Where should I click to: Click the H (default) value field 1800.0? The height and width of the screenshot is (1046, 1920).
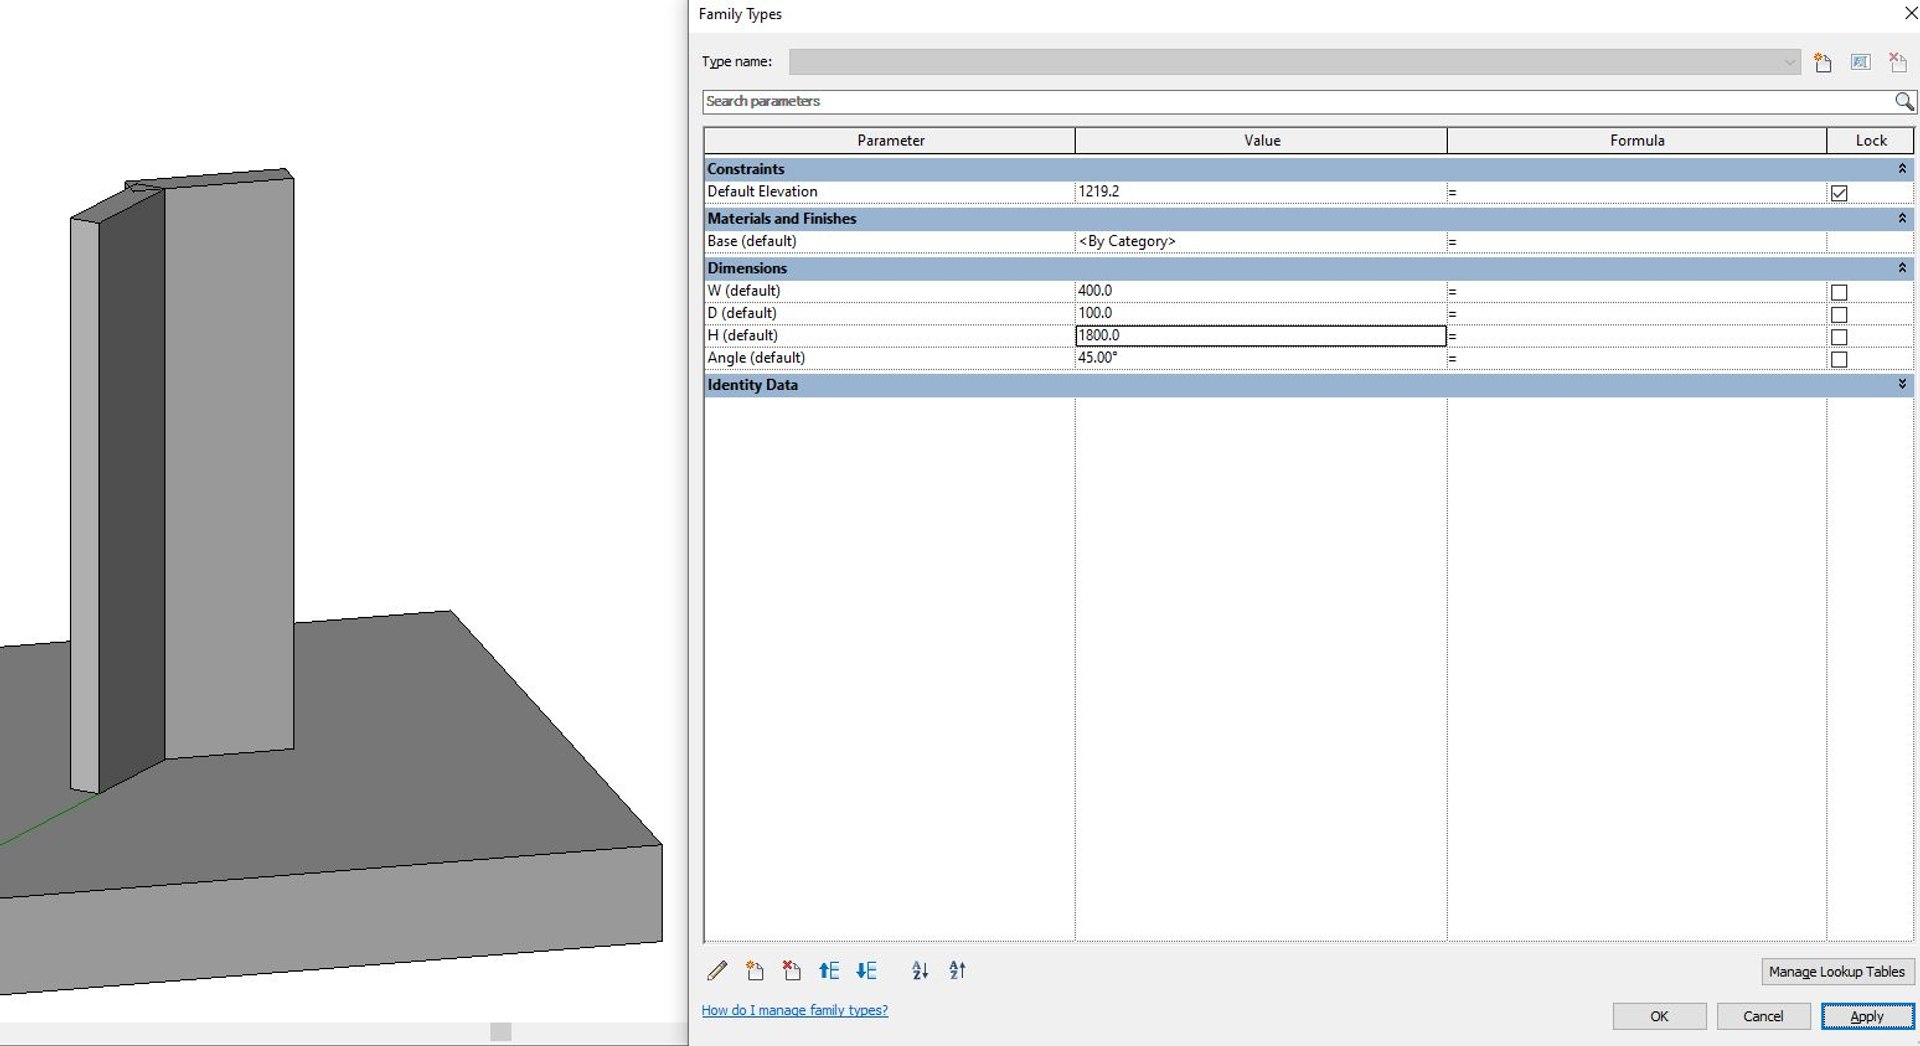(1261, 336)
